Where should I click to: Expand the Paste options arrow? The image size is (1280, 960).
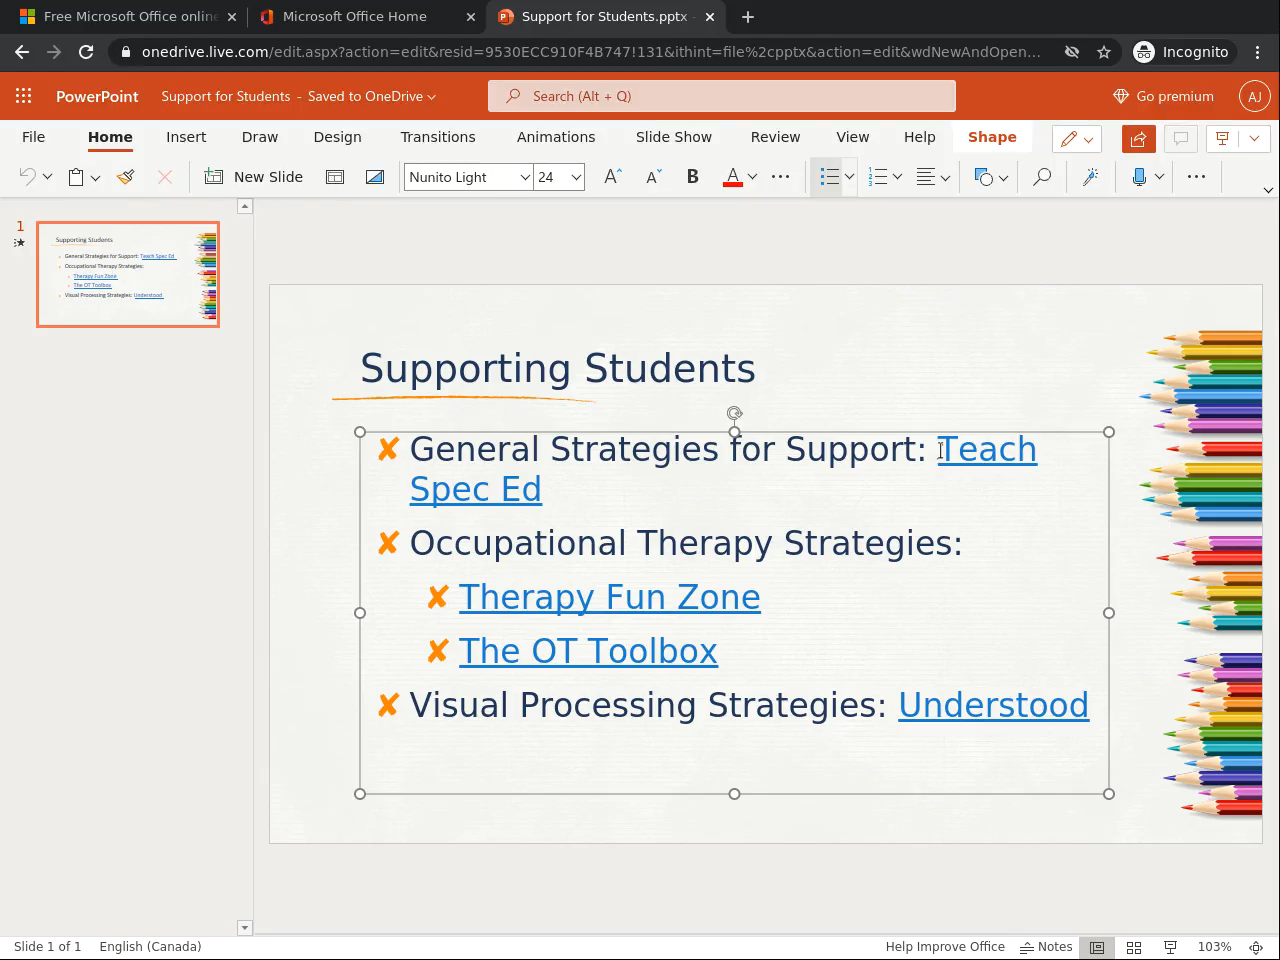pos(95,177)
